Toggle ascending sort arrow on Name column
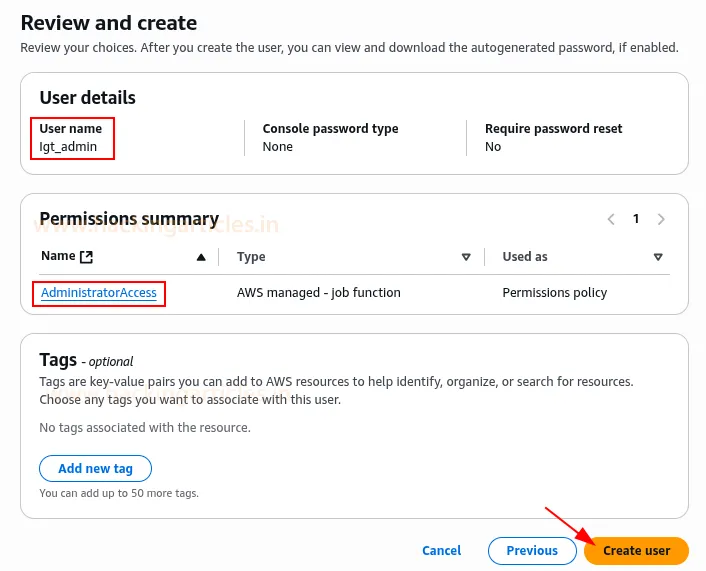 [201, 257]
